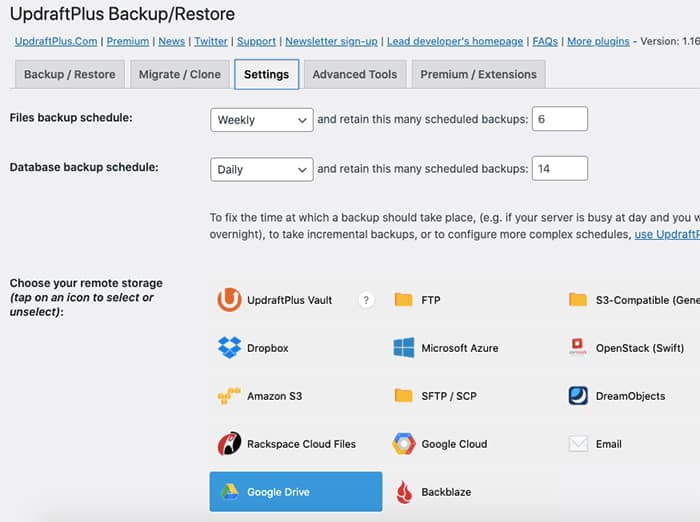Click the Microsoft Azure label text
700x522 pixels.
click(460, 348)
